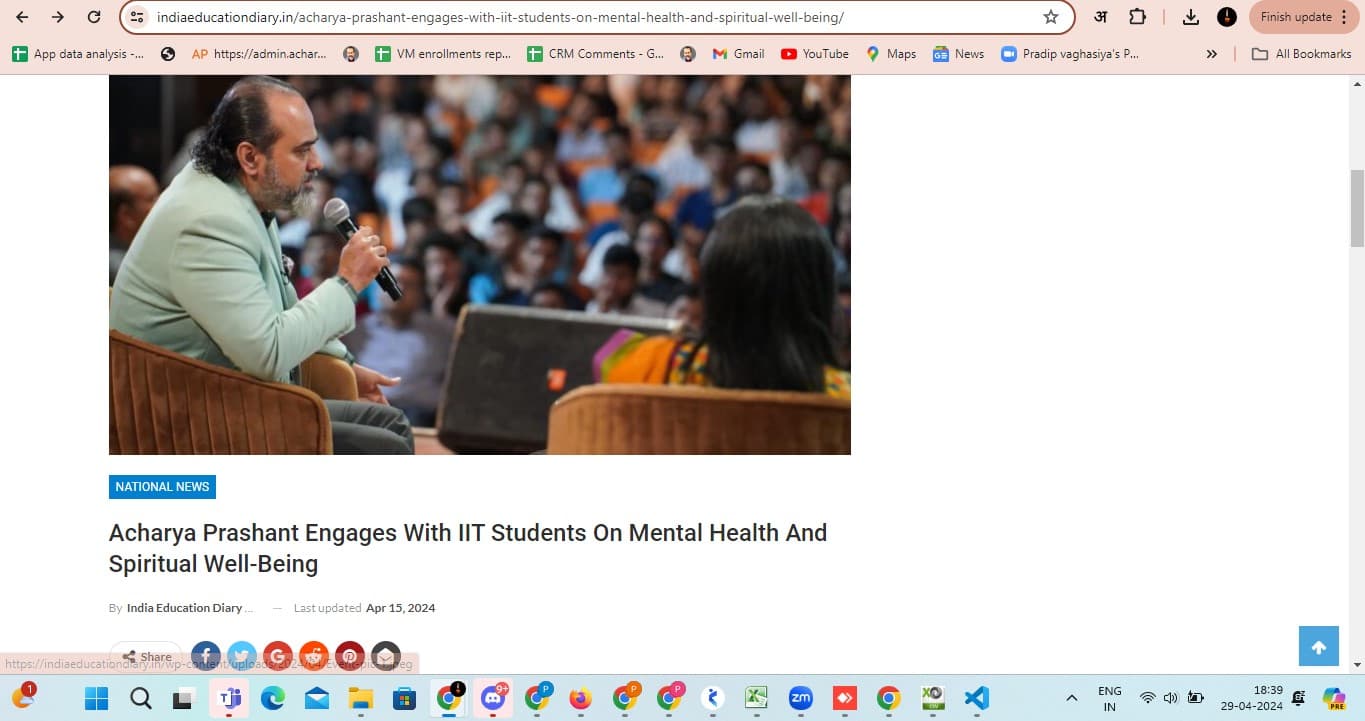Open the Finish update menu
Viewport: 1365px width, 721px height.
coord(1305,17)
